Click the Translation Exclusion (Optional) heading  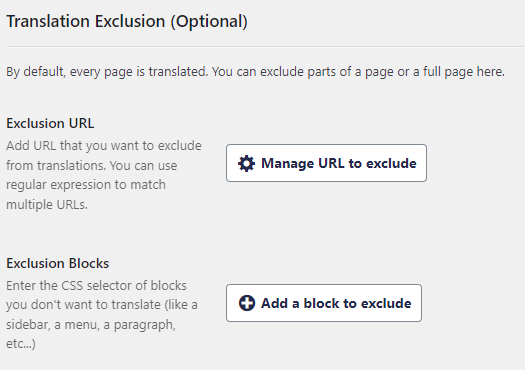tap(127, 21)
